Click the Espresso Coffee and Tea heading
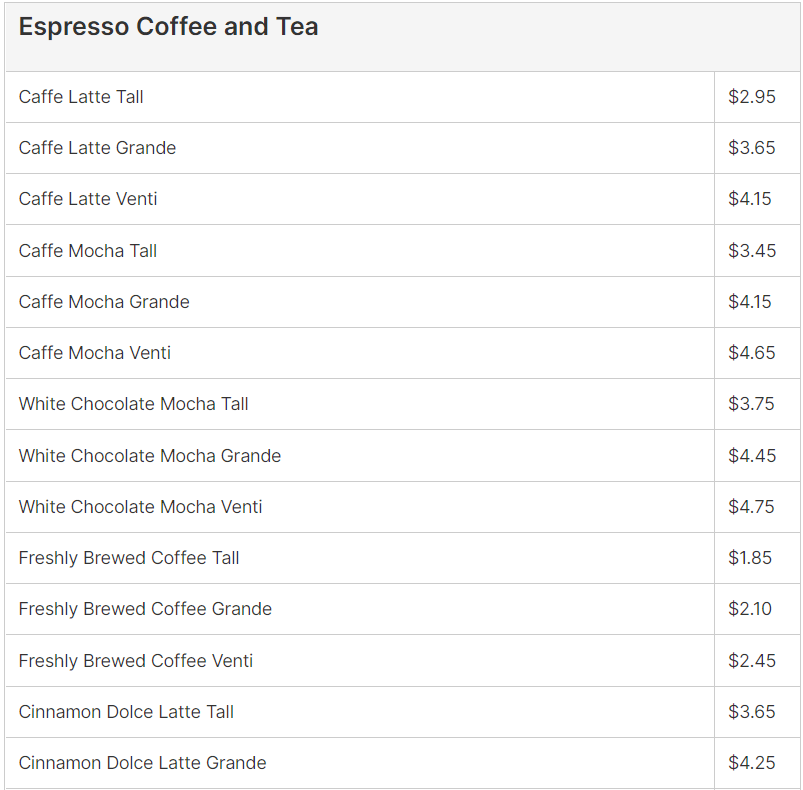The width and height of the screenshot is (803, 790). click(168, 27)
